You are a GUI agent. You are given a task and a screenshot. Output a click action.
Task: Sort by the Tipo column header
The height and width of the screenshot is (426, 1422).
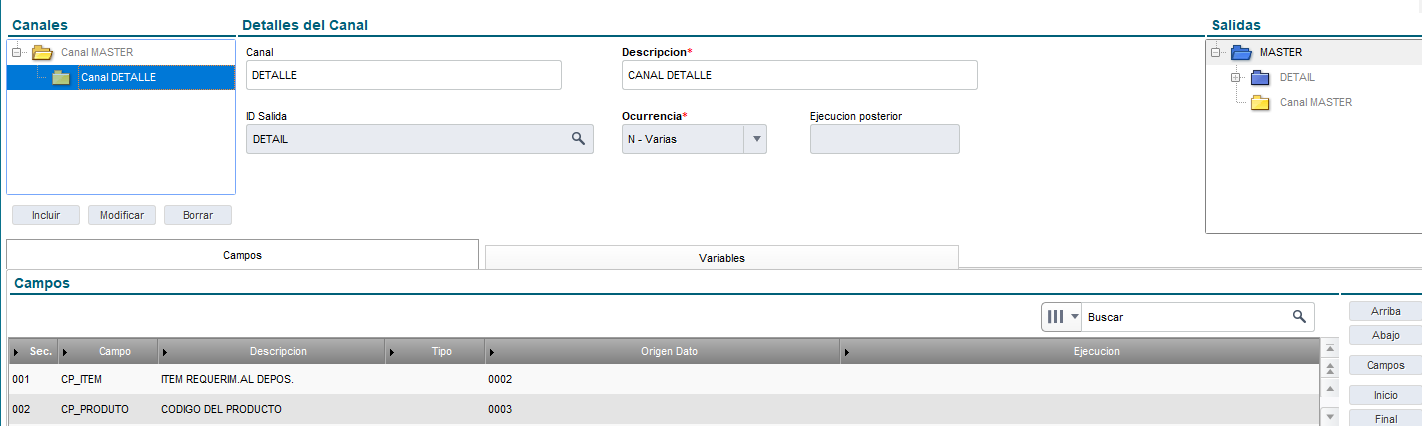tap(435, 351)
